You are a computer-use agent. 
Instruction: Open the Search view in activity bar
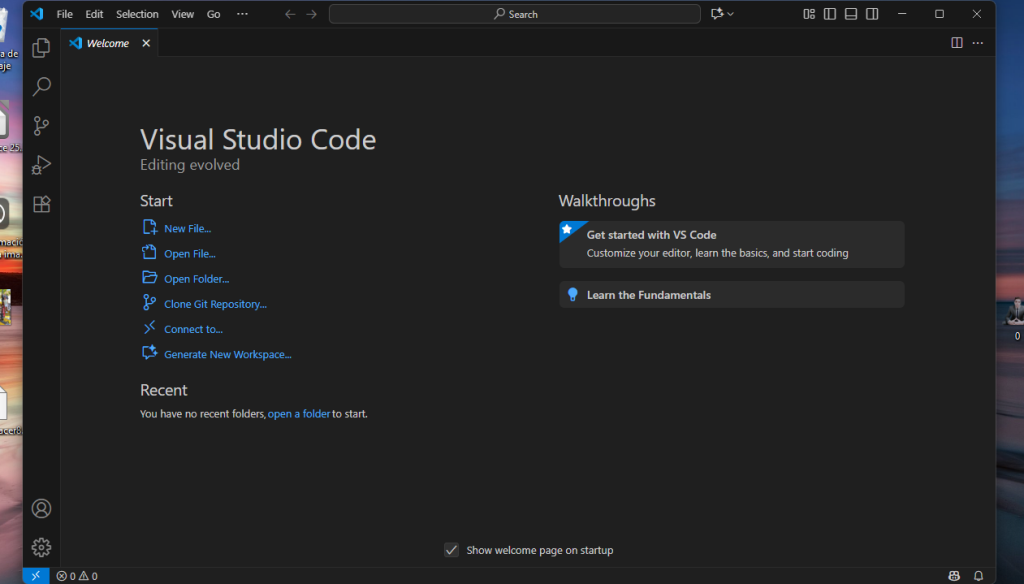(x=41, y=87)
